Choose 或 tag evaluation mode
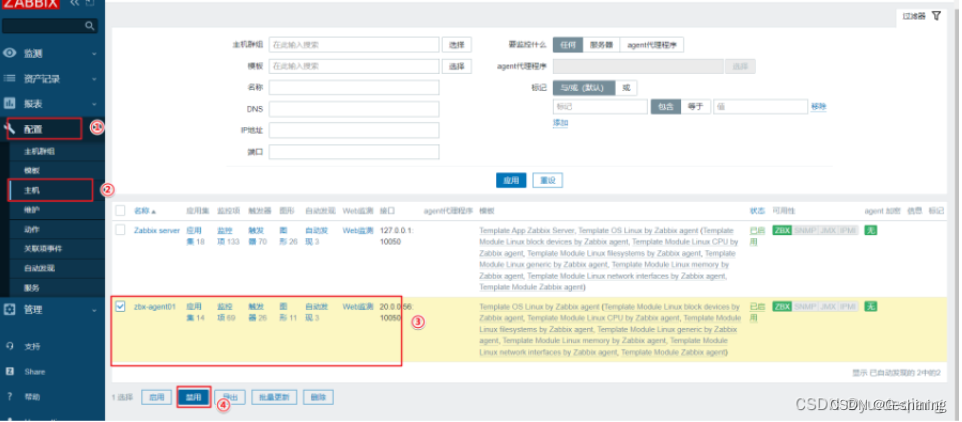Image resolution: width=962 pixels, height=422 pixels. click(626, 88)
